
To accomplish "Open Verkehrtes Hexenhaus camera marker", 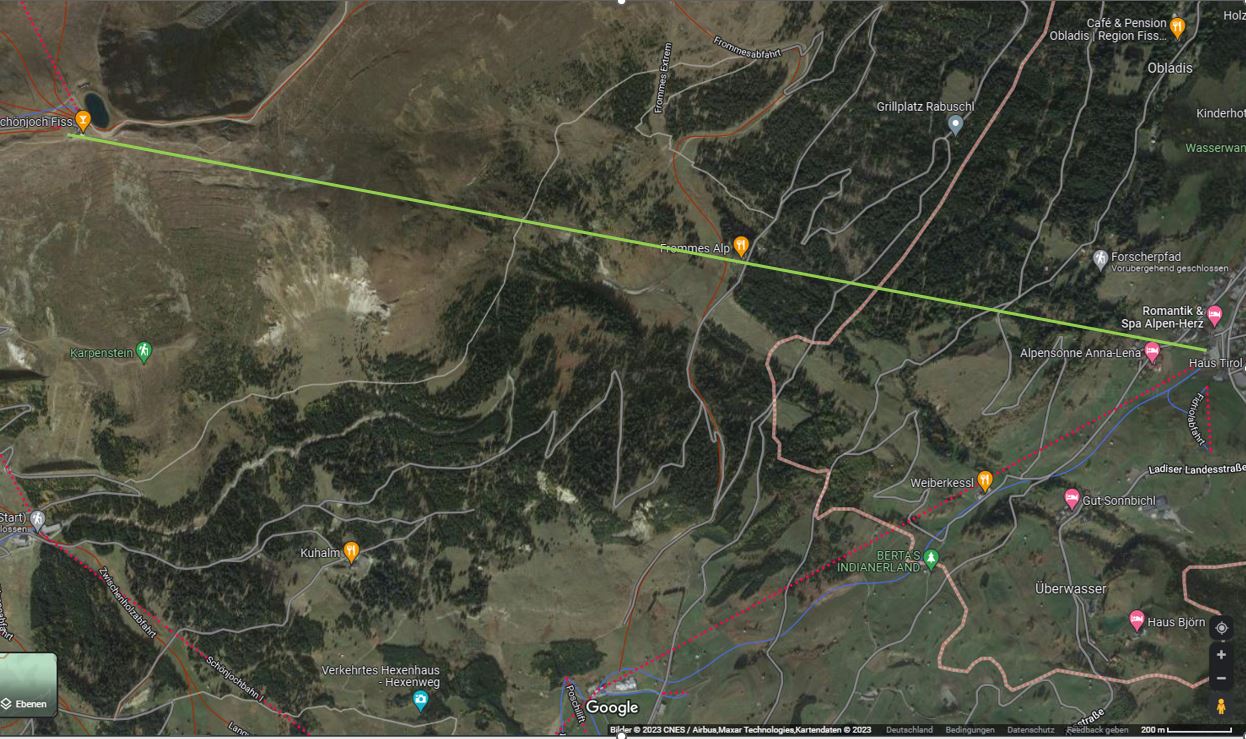I will (421, 700).
